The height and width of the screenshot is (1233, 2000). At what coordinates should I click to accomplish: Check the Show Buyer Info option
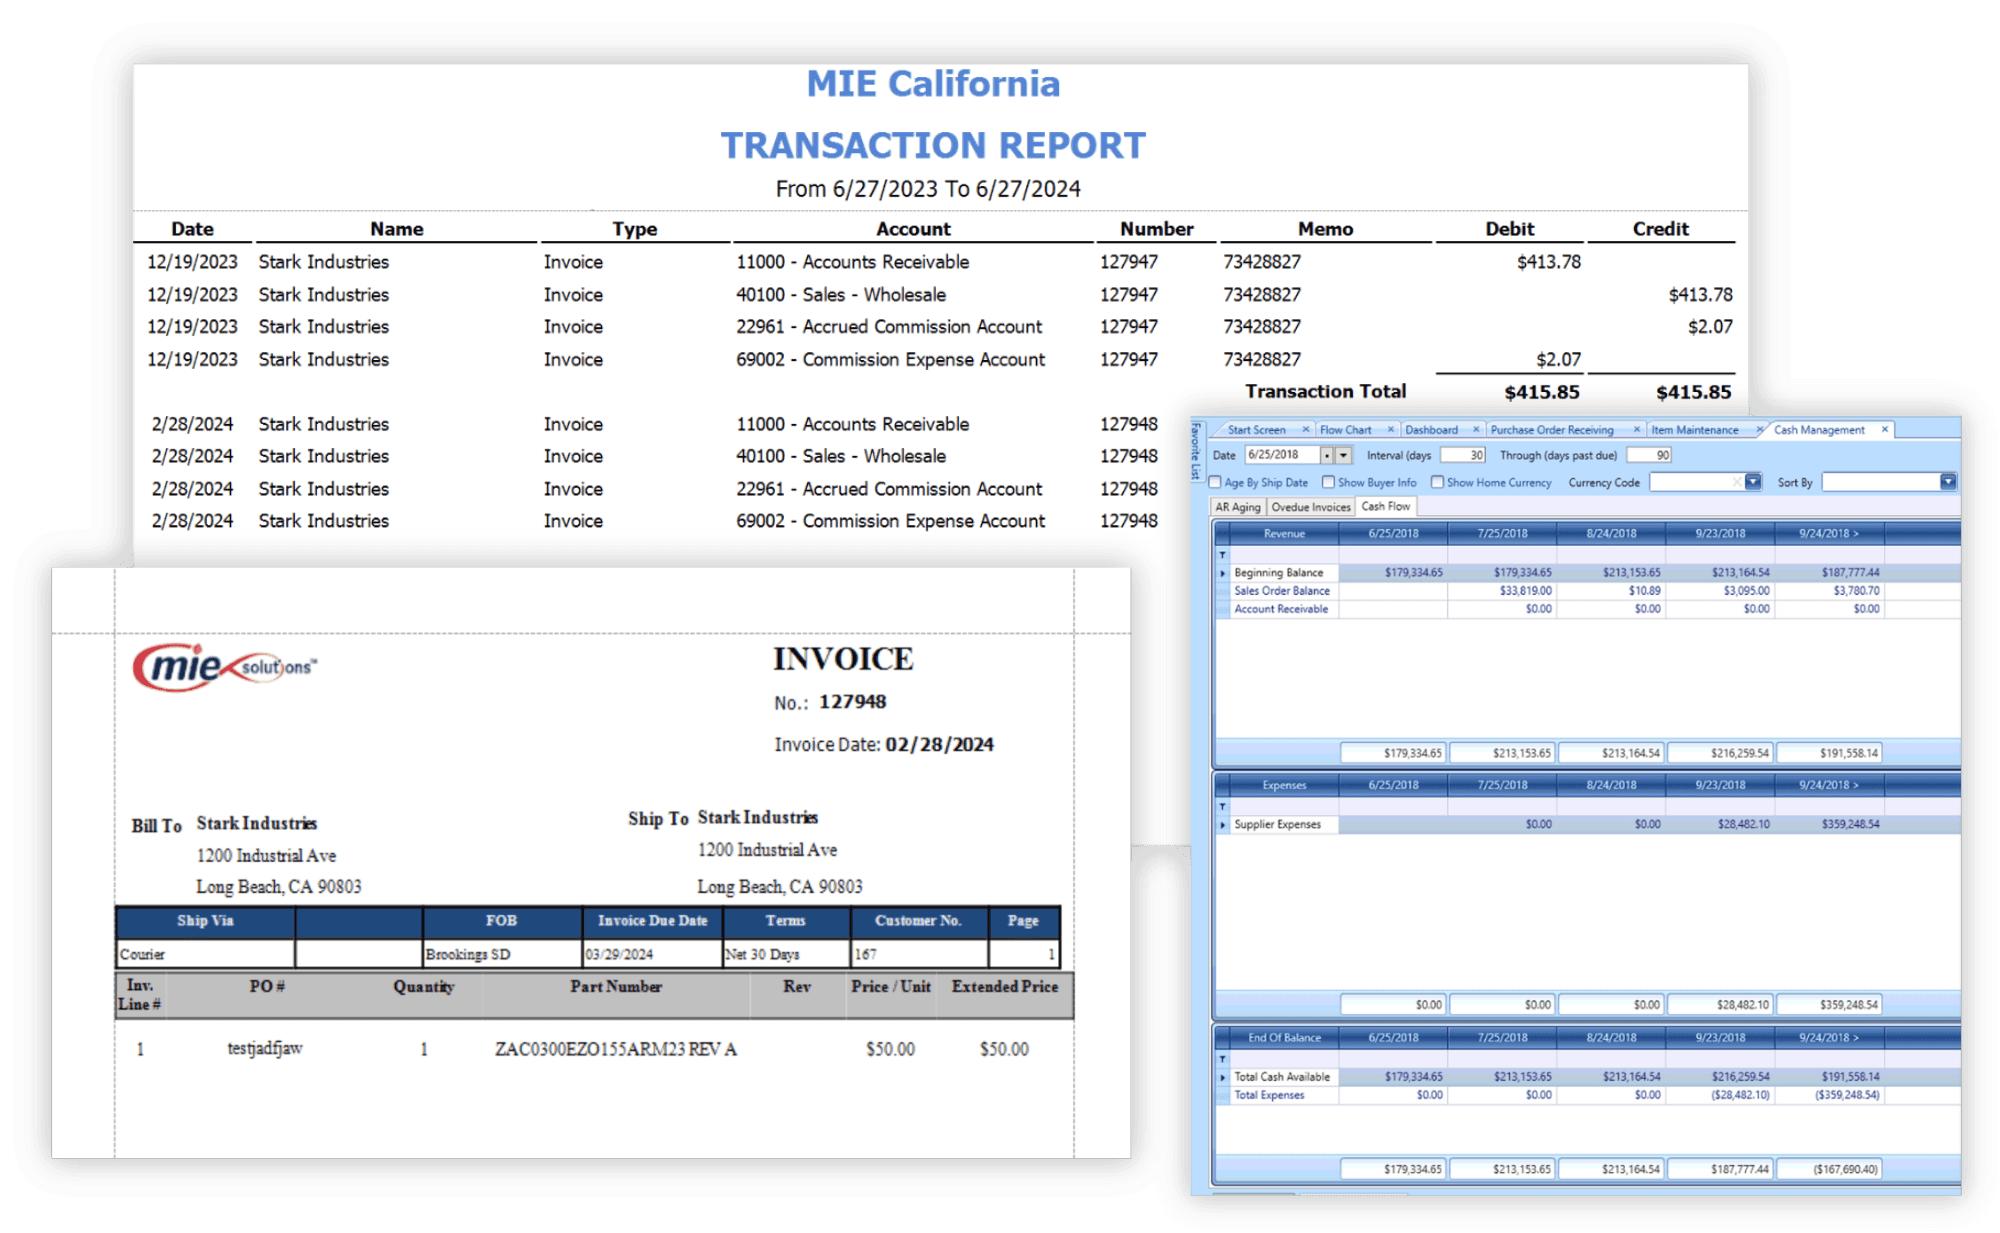point(1328,483)
